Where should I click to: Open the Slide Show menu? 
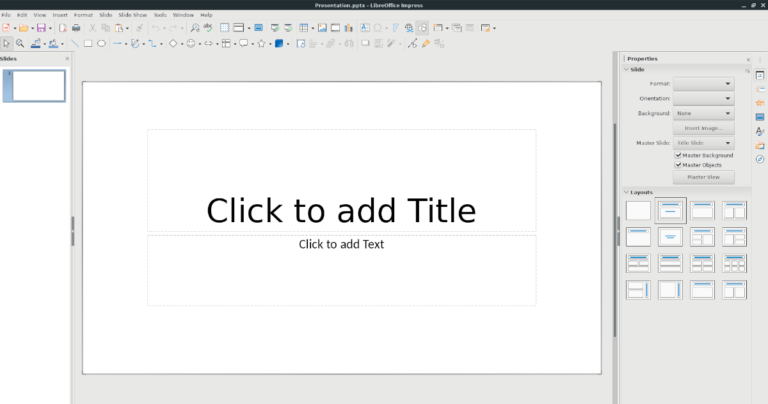pos(132,15)
